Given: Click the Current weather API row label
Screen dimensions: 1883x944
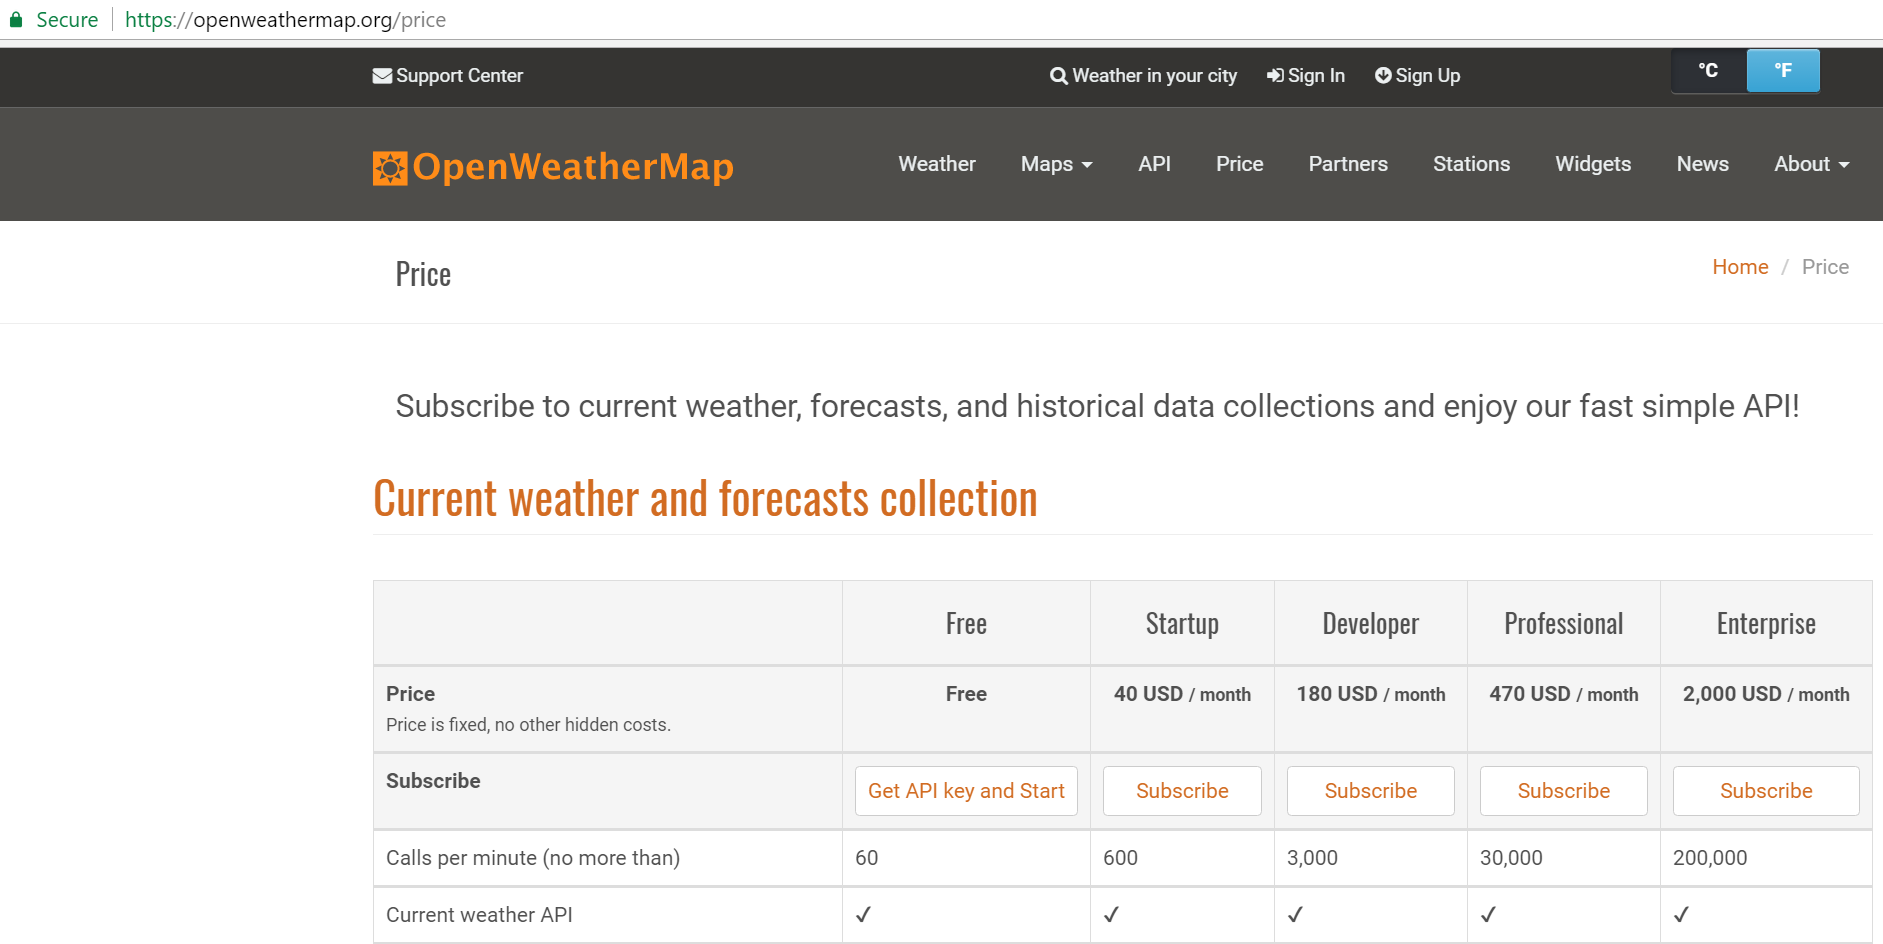Looking at the screenshot, I should 479,915.
